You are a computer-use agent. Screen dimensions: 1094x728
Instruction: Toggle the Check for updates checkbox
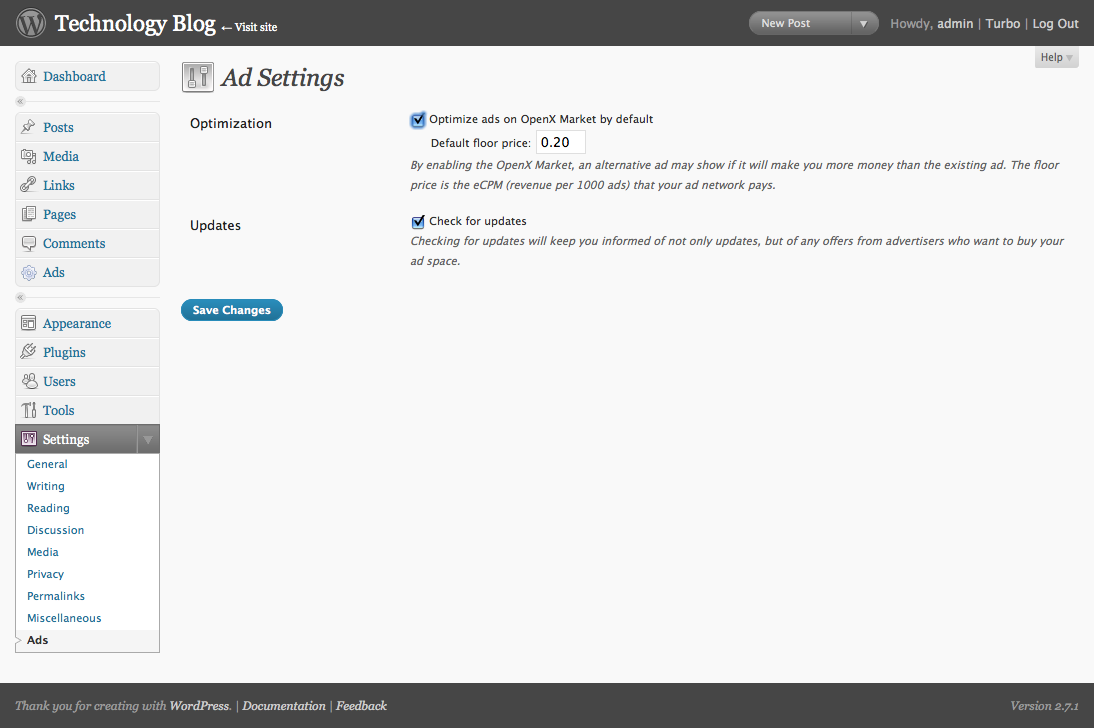click(x=418, y=222)
